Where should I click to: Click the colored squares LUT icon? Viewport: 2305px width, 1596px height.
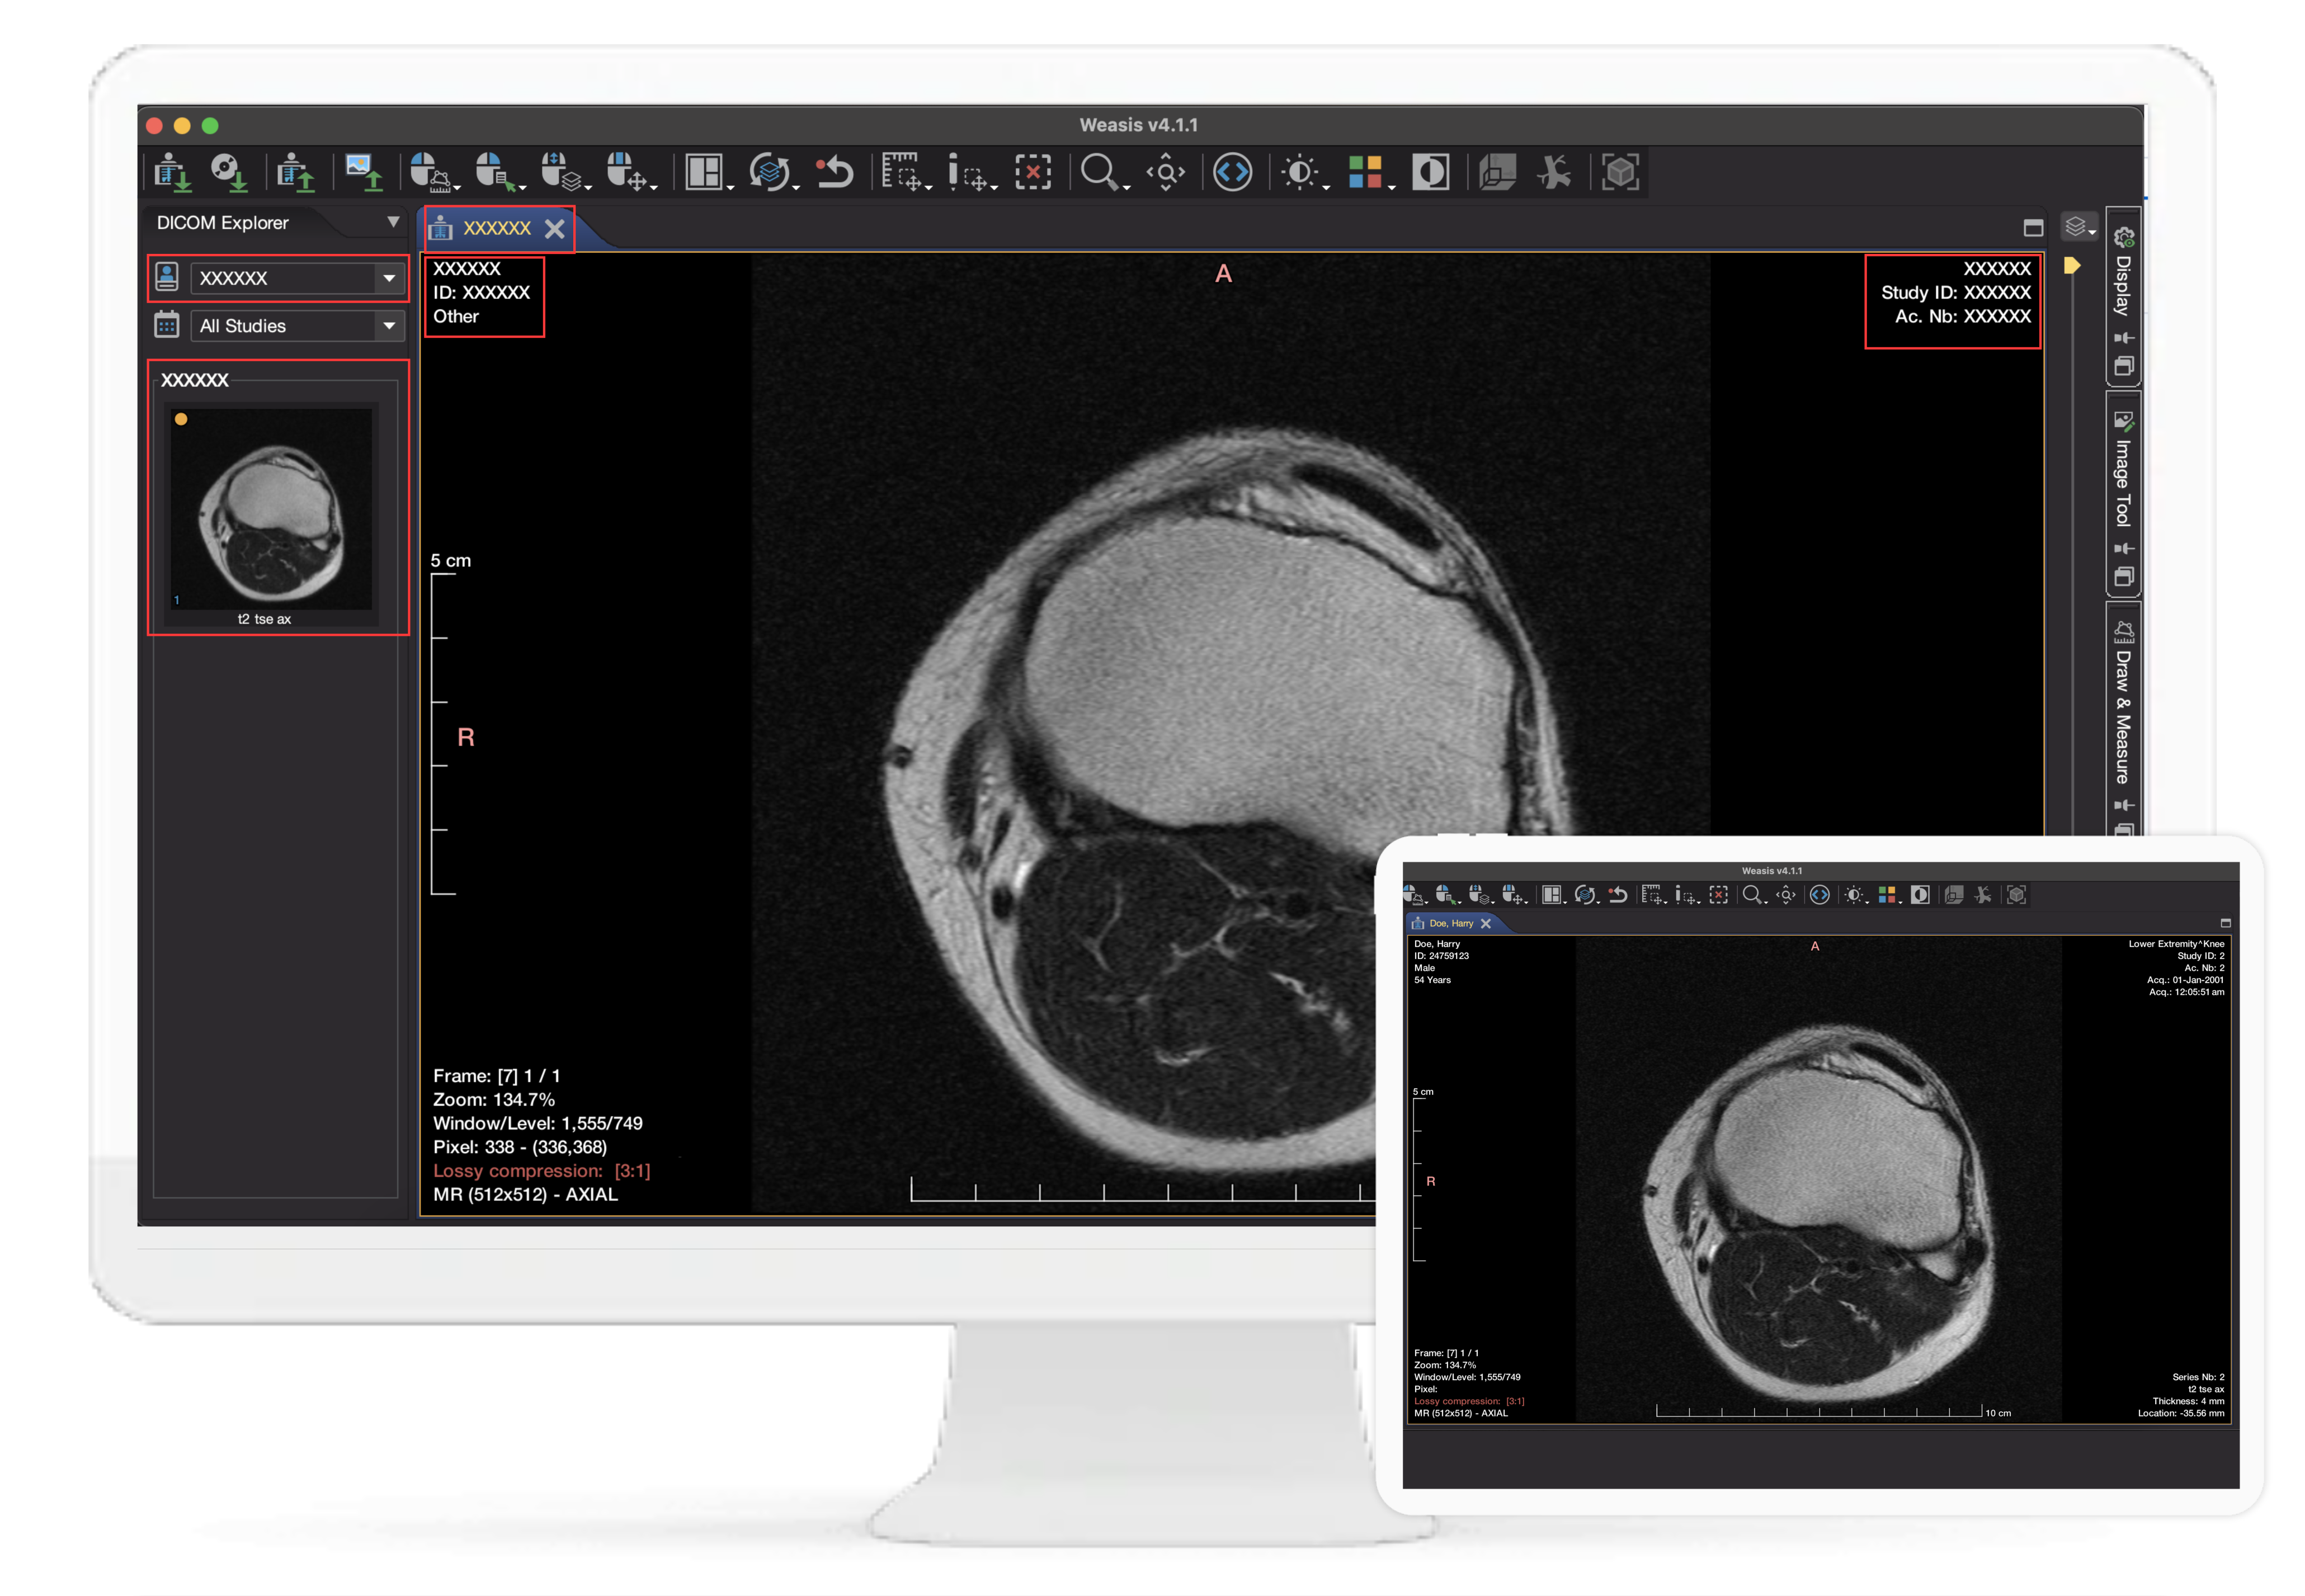click(1365, 173)
